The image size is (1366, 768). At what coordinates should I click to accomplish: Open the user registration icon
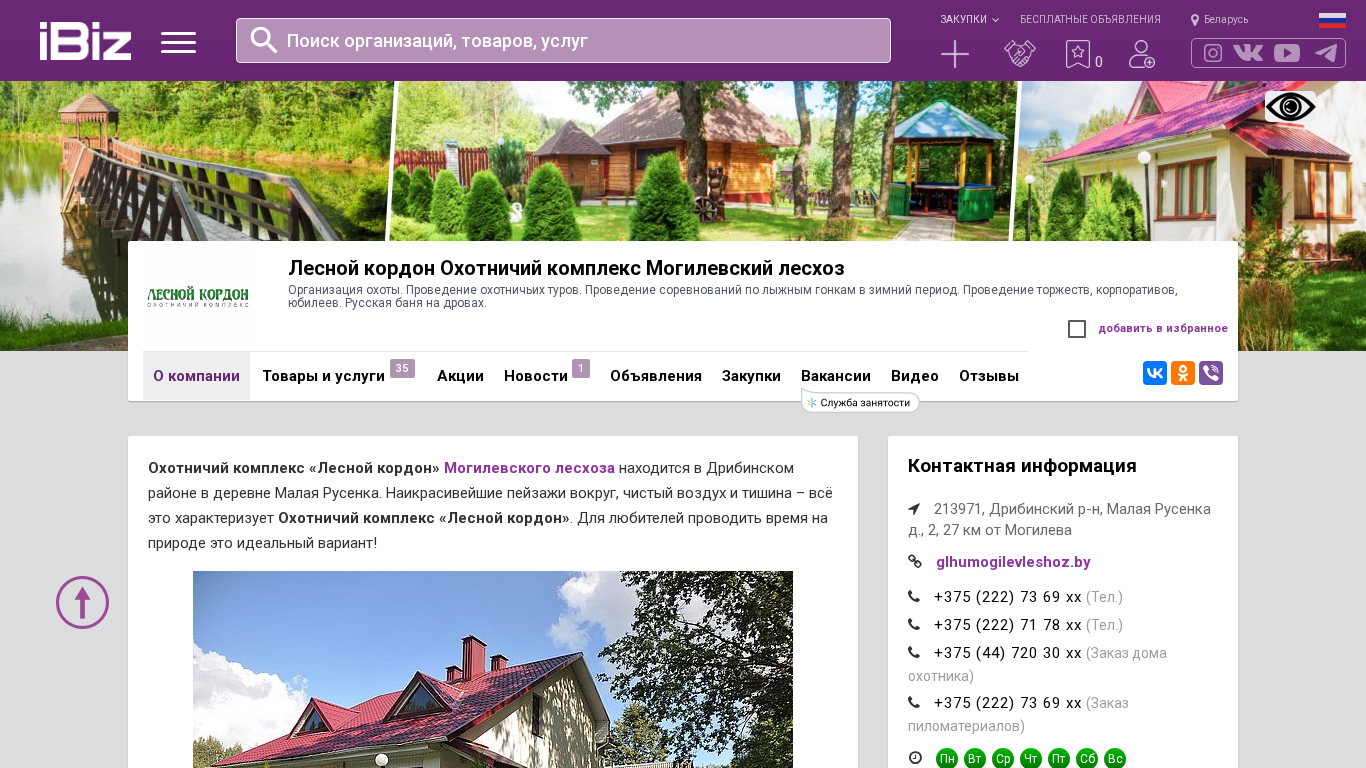[x=1141, y=54]
